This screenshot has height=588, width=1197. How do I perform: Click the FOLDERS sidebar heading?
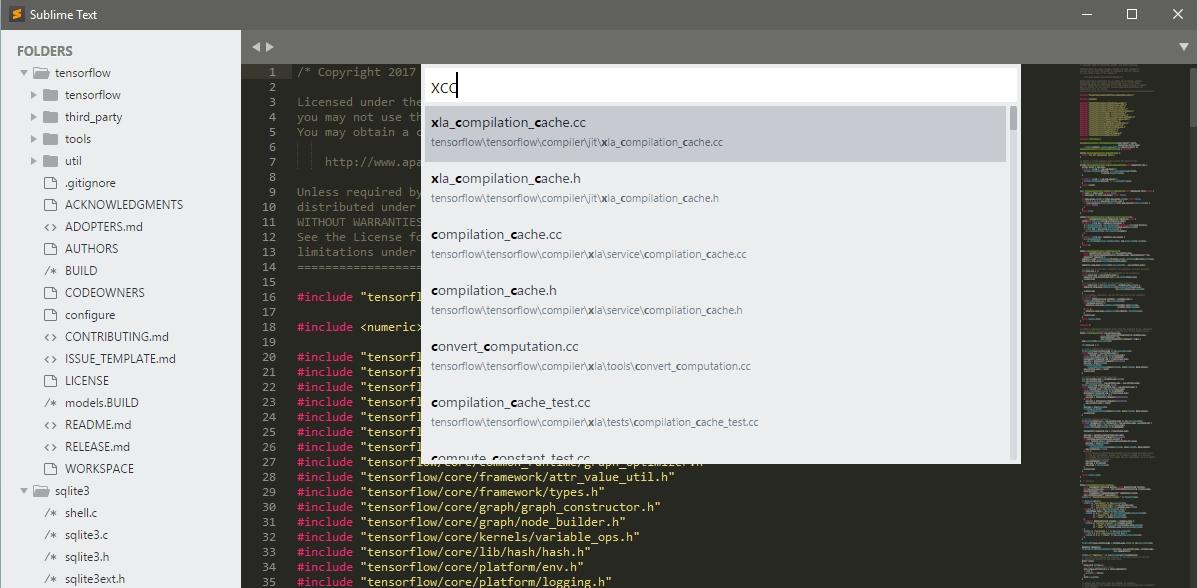(45, 51)
